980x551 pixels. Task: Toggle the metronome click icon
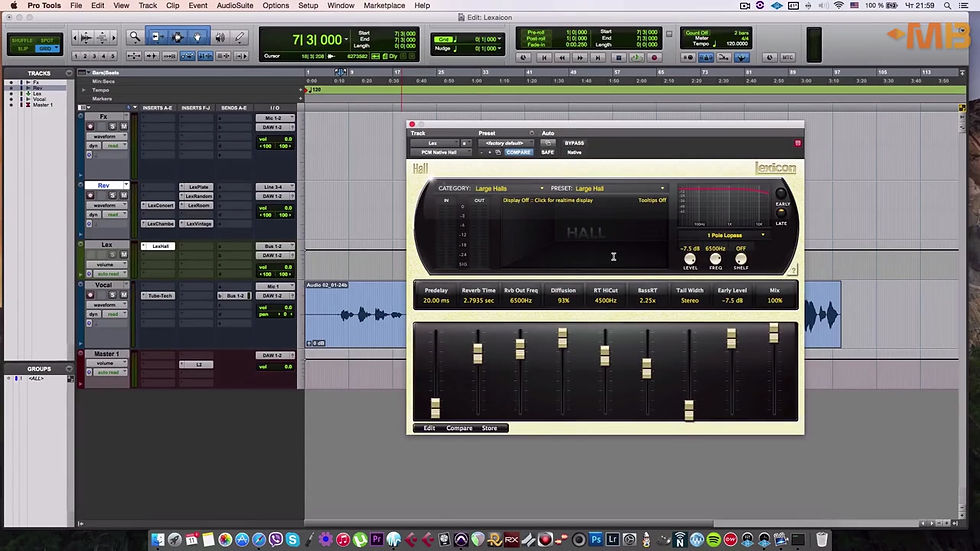click(x=706, y=57)
